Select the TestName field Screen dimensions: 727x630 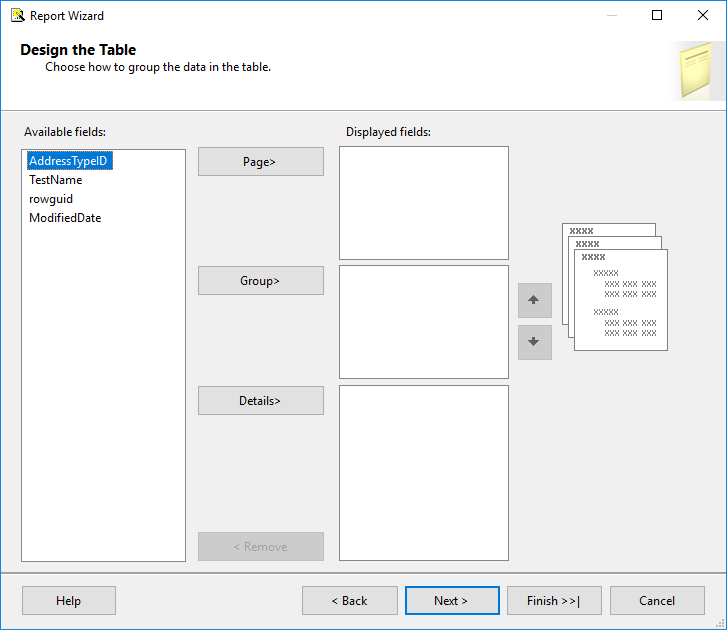56,180
